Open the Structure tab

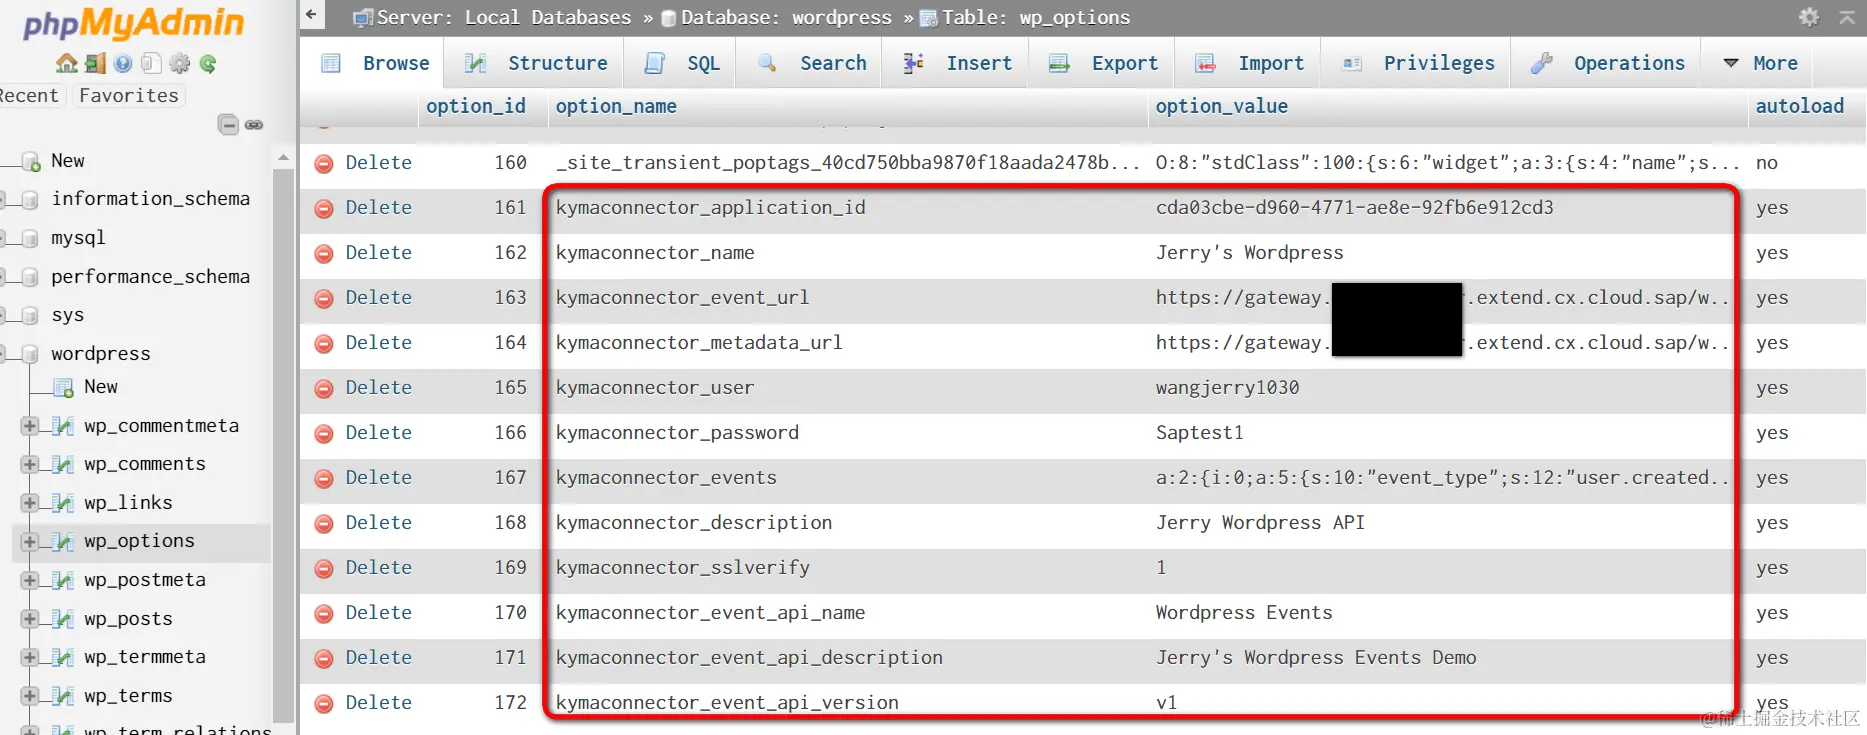pyautogui.click(x=535, y=63)
